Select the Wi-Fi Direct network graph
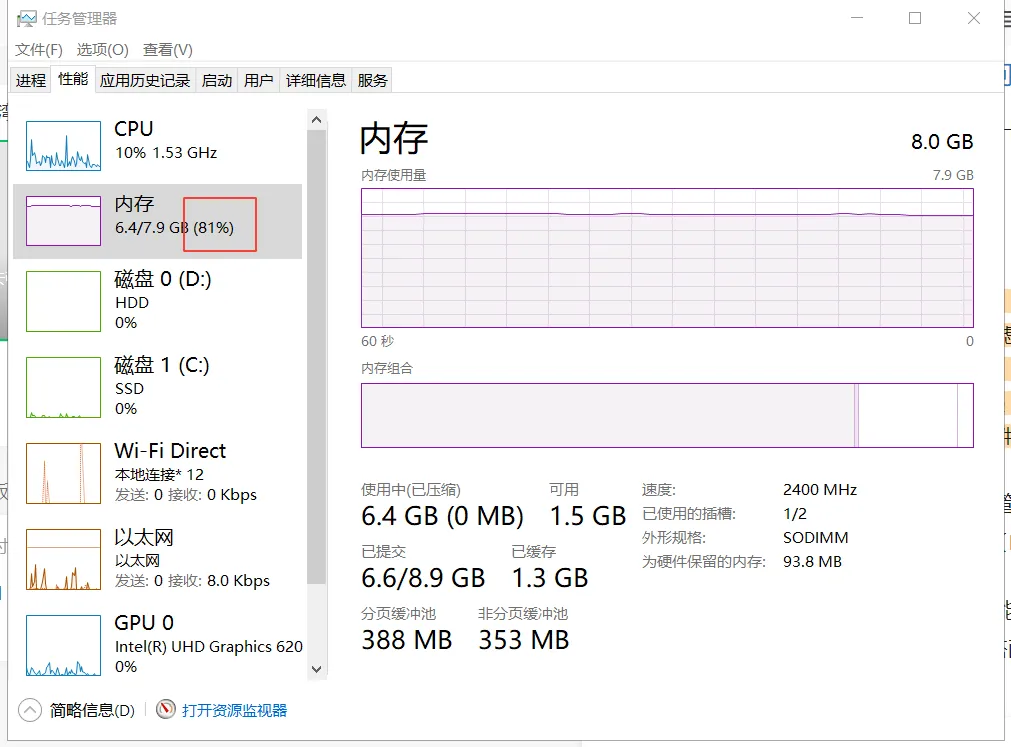This screenshot has height=747, width=1011. click(x=63, y=473)
